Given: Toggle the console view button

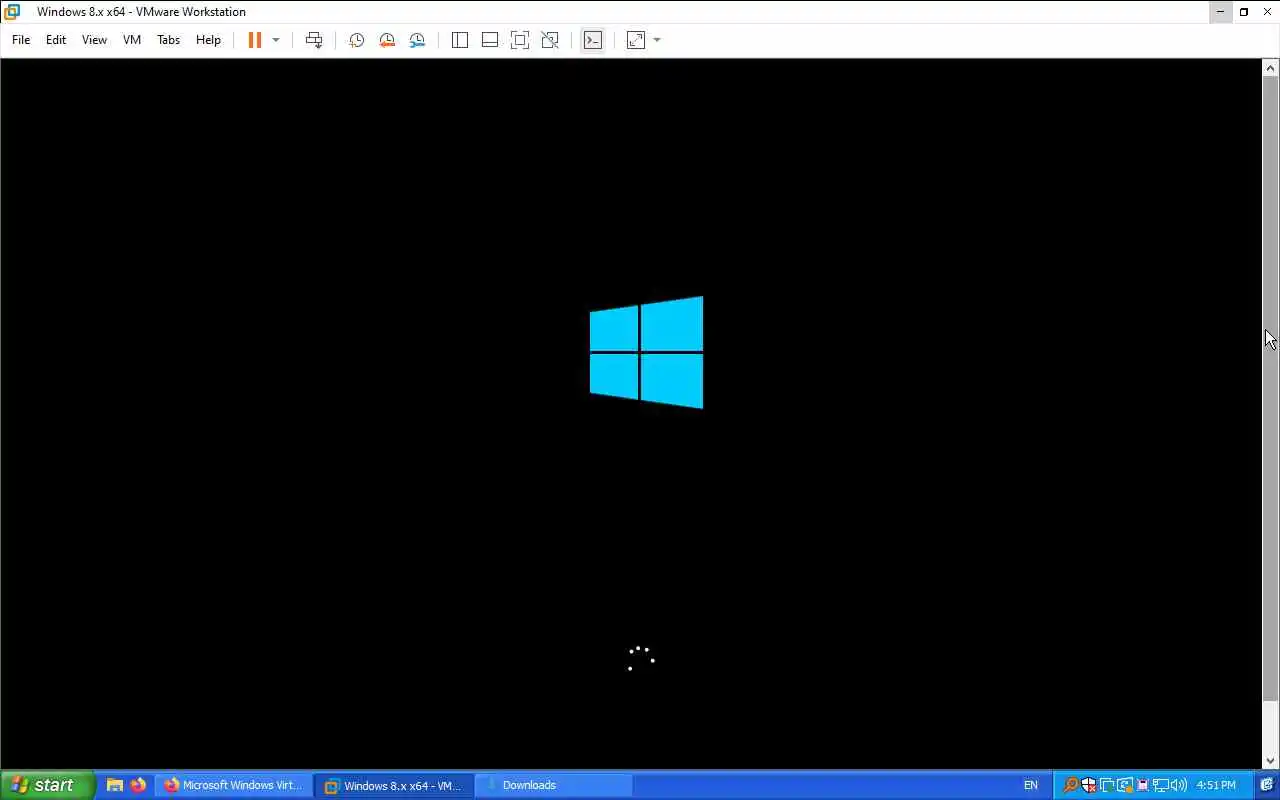Looking at the screenshot, I should click(x=593, y=40).
